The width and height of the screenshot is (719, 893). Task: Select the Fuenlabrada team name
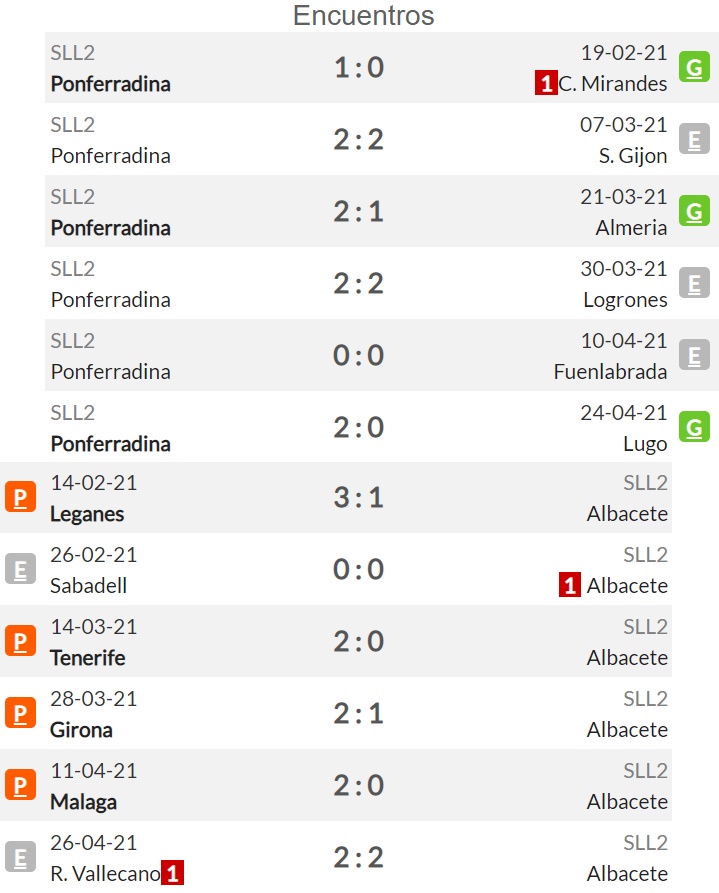pos(610,372)
